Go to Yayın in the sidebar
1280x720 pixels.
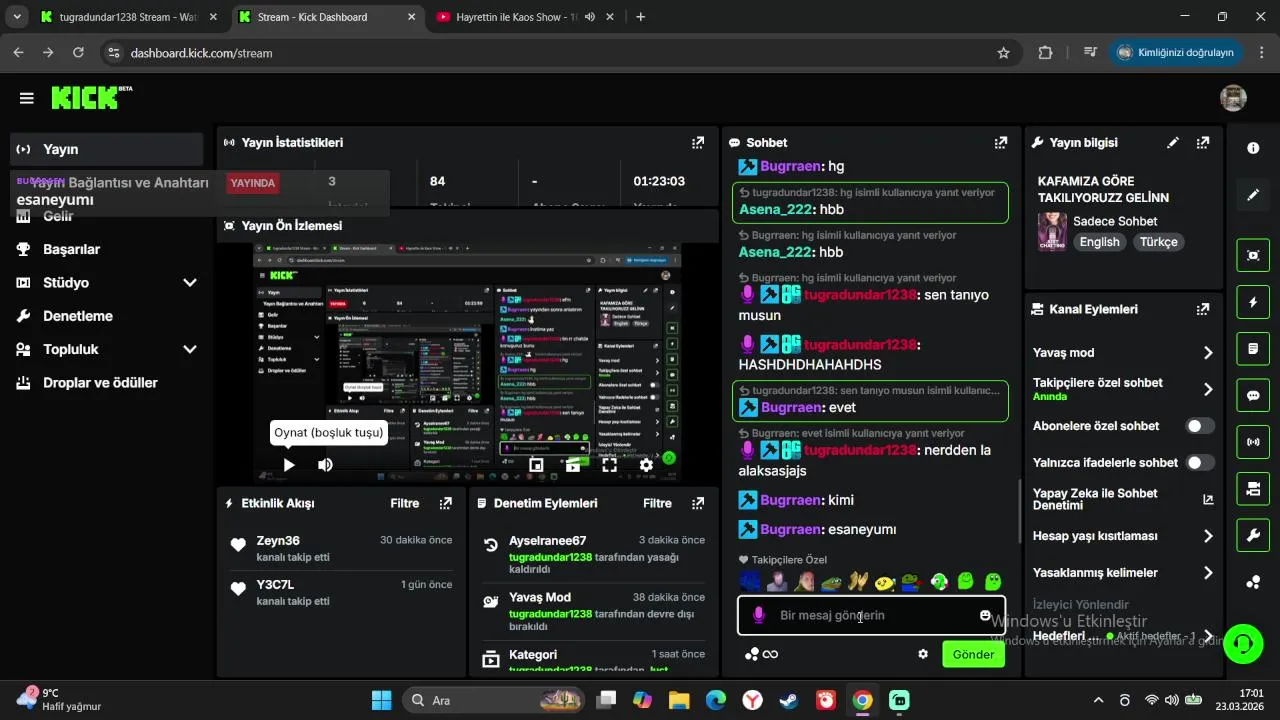pyautogui.click(x=107, y=149)
